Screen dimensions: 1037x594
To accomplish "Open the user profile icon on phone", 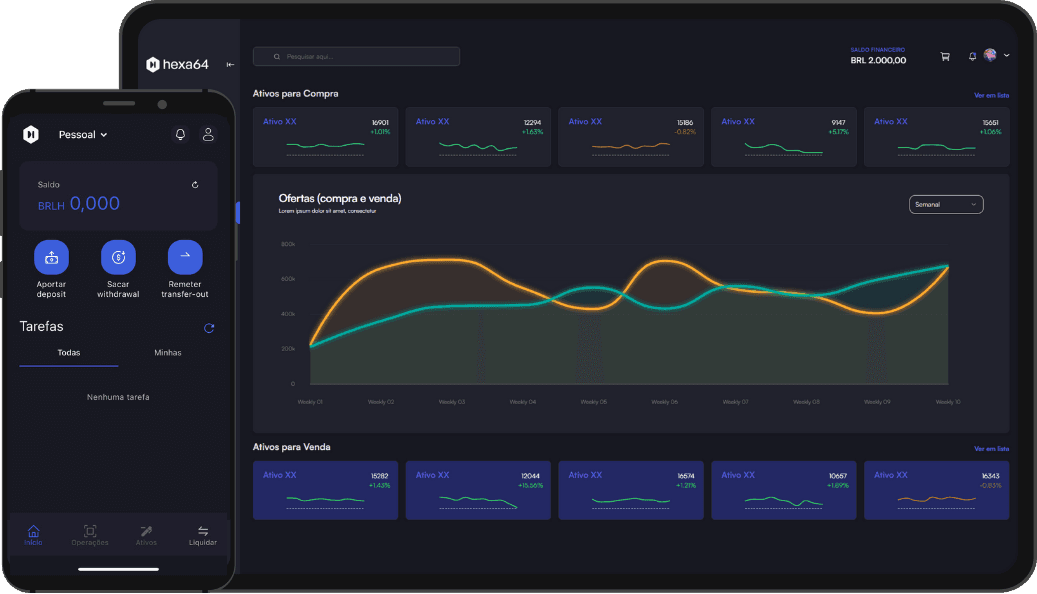I will (208, 134).
